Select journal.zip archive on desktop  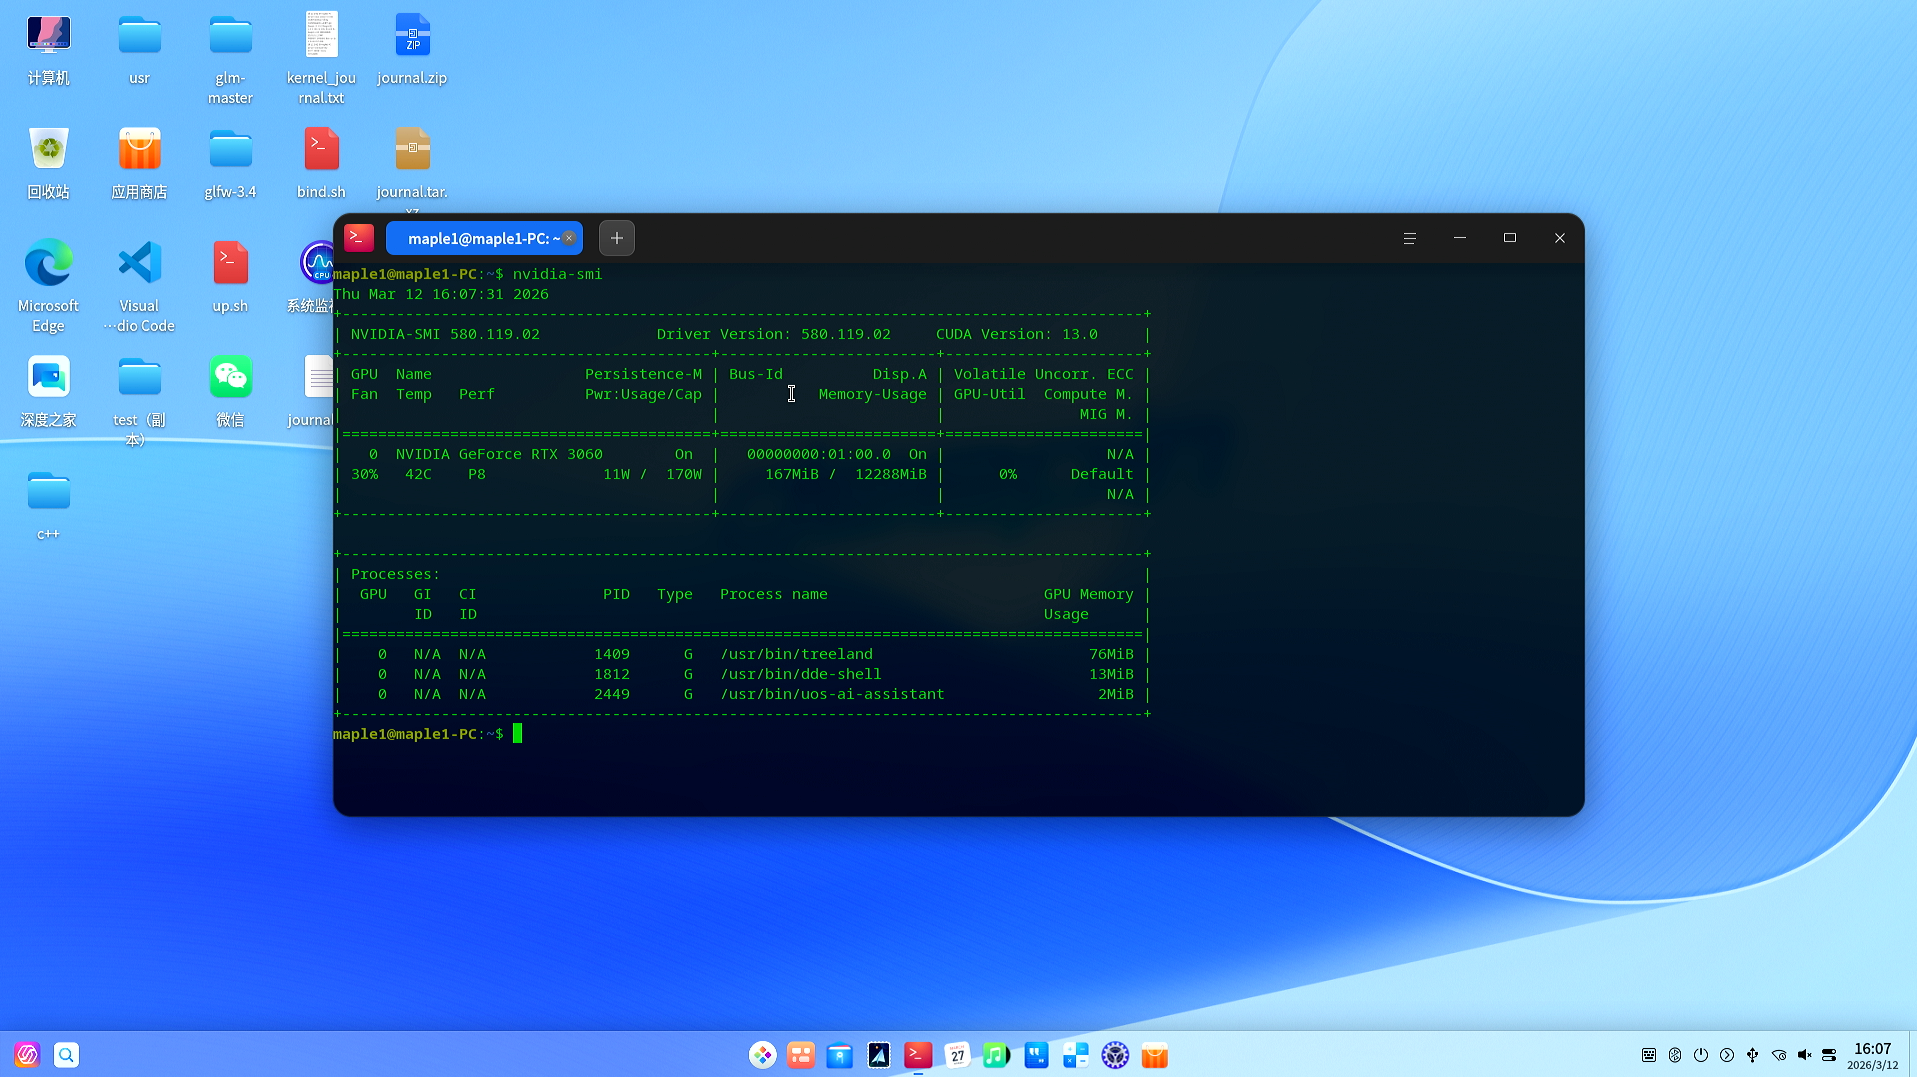pyautogui.click(x=412, y=37)
